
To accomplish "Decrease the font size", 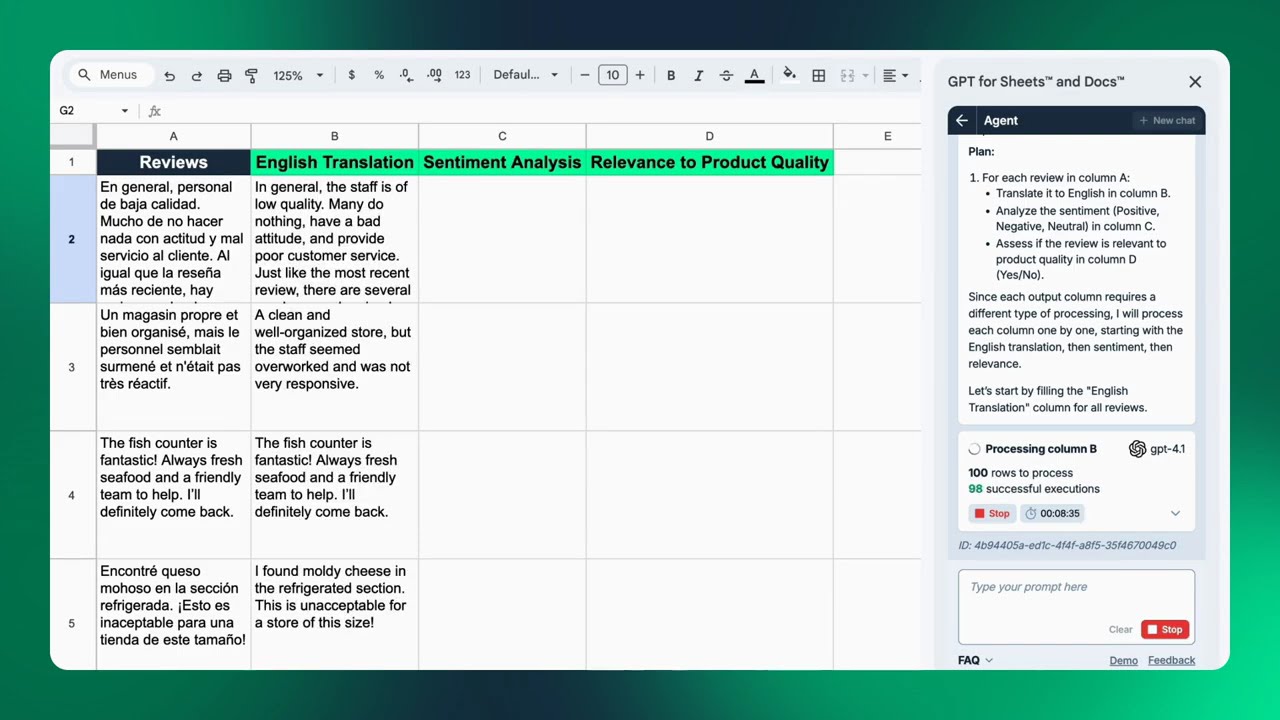I will [585, 75].
